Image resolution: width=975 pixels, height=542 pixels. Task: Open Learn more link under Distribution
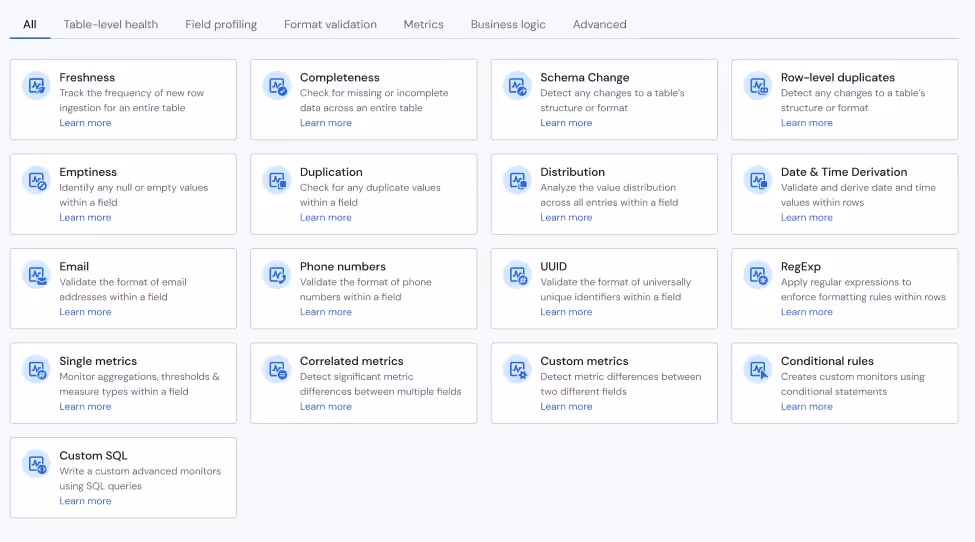[566, 217]
